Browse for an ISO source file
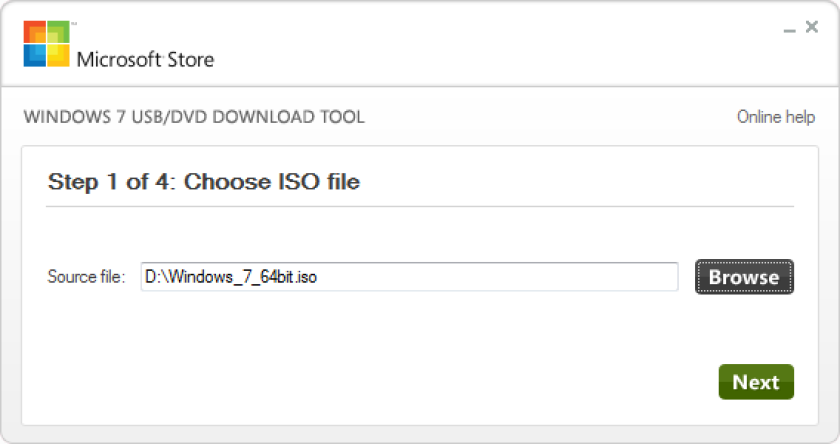Image resolution: width=840 pixels, height=444 pixels. pos(744,277)
